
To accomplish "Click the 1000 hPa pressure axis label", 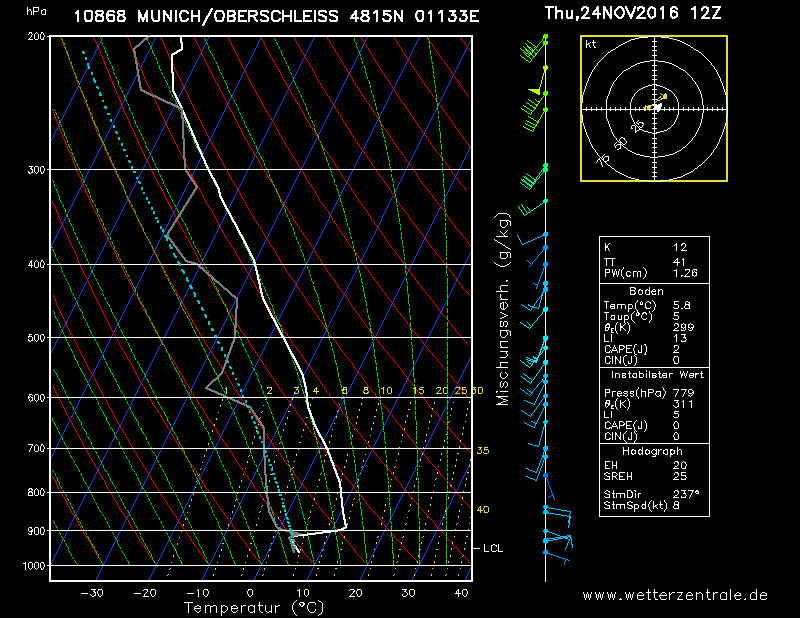I will tap(36, 566).
